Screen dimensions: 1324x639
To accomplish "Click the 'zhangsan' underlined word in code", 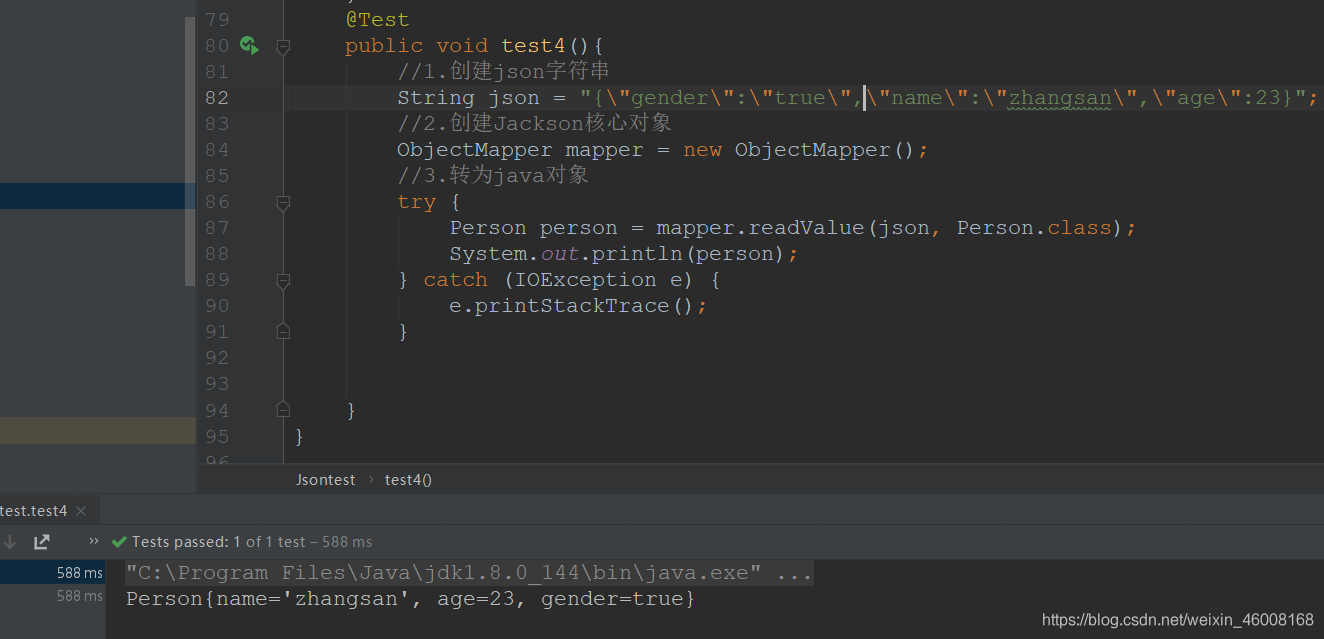I will 1060,97.
